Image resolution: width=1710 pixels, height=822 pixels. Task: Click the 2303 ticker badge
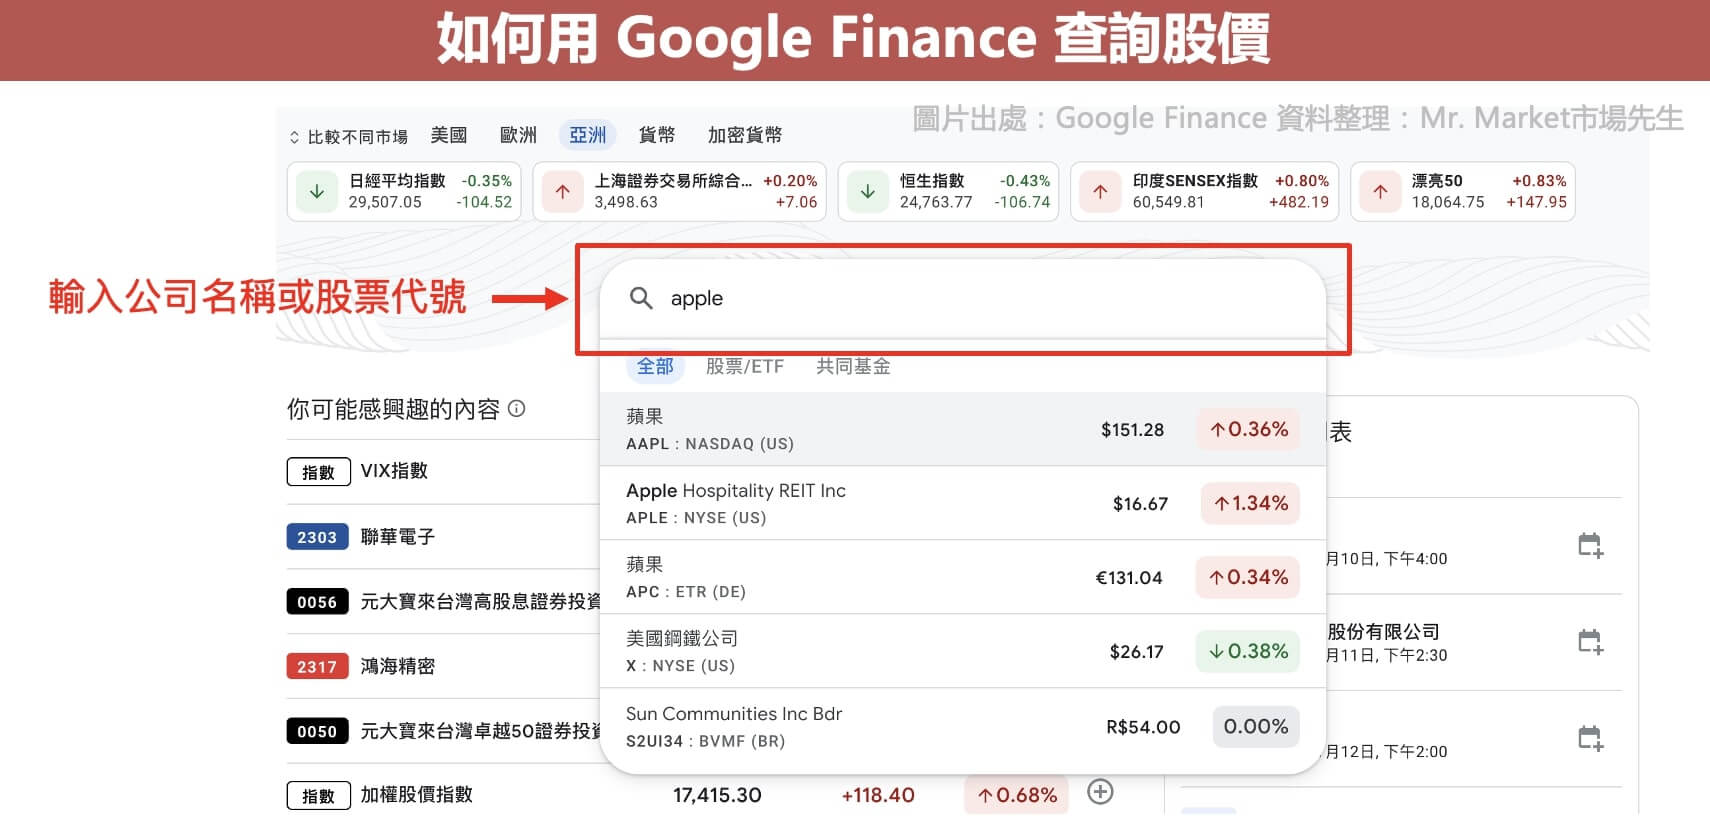click(x=317, y=537)
